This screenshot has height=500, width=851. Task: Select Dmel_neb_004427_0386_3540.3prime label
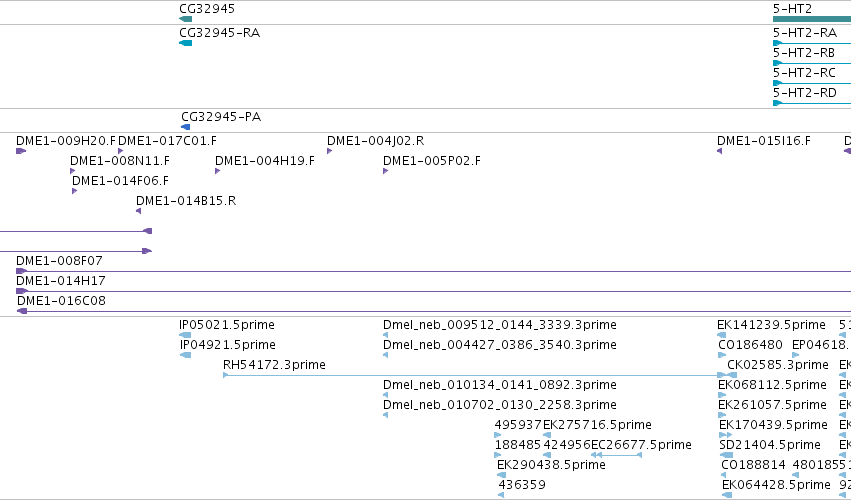tap(500, 345)
